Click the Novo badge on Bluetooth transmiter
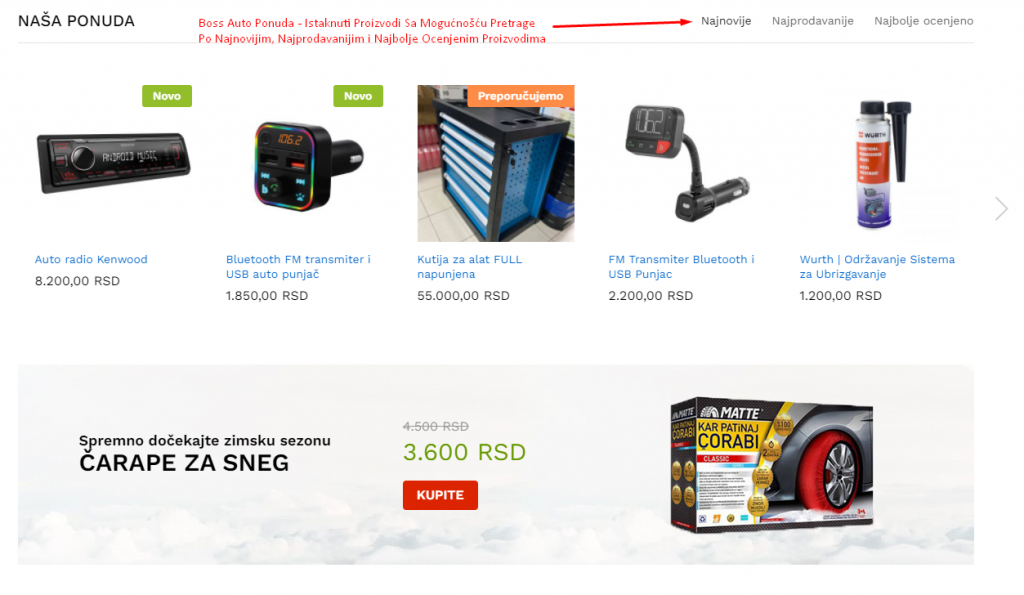 point(359,96)
